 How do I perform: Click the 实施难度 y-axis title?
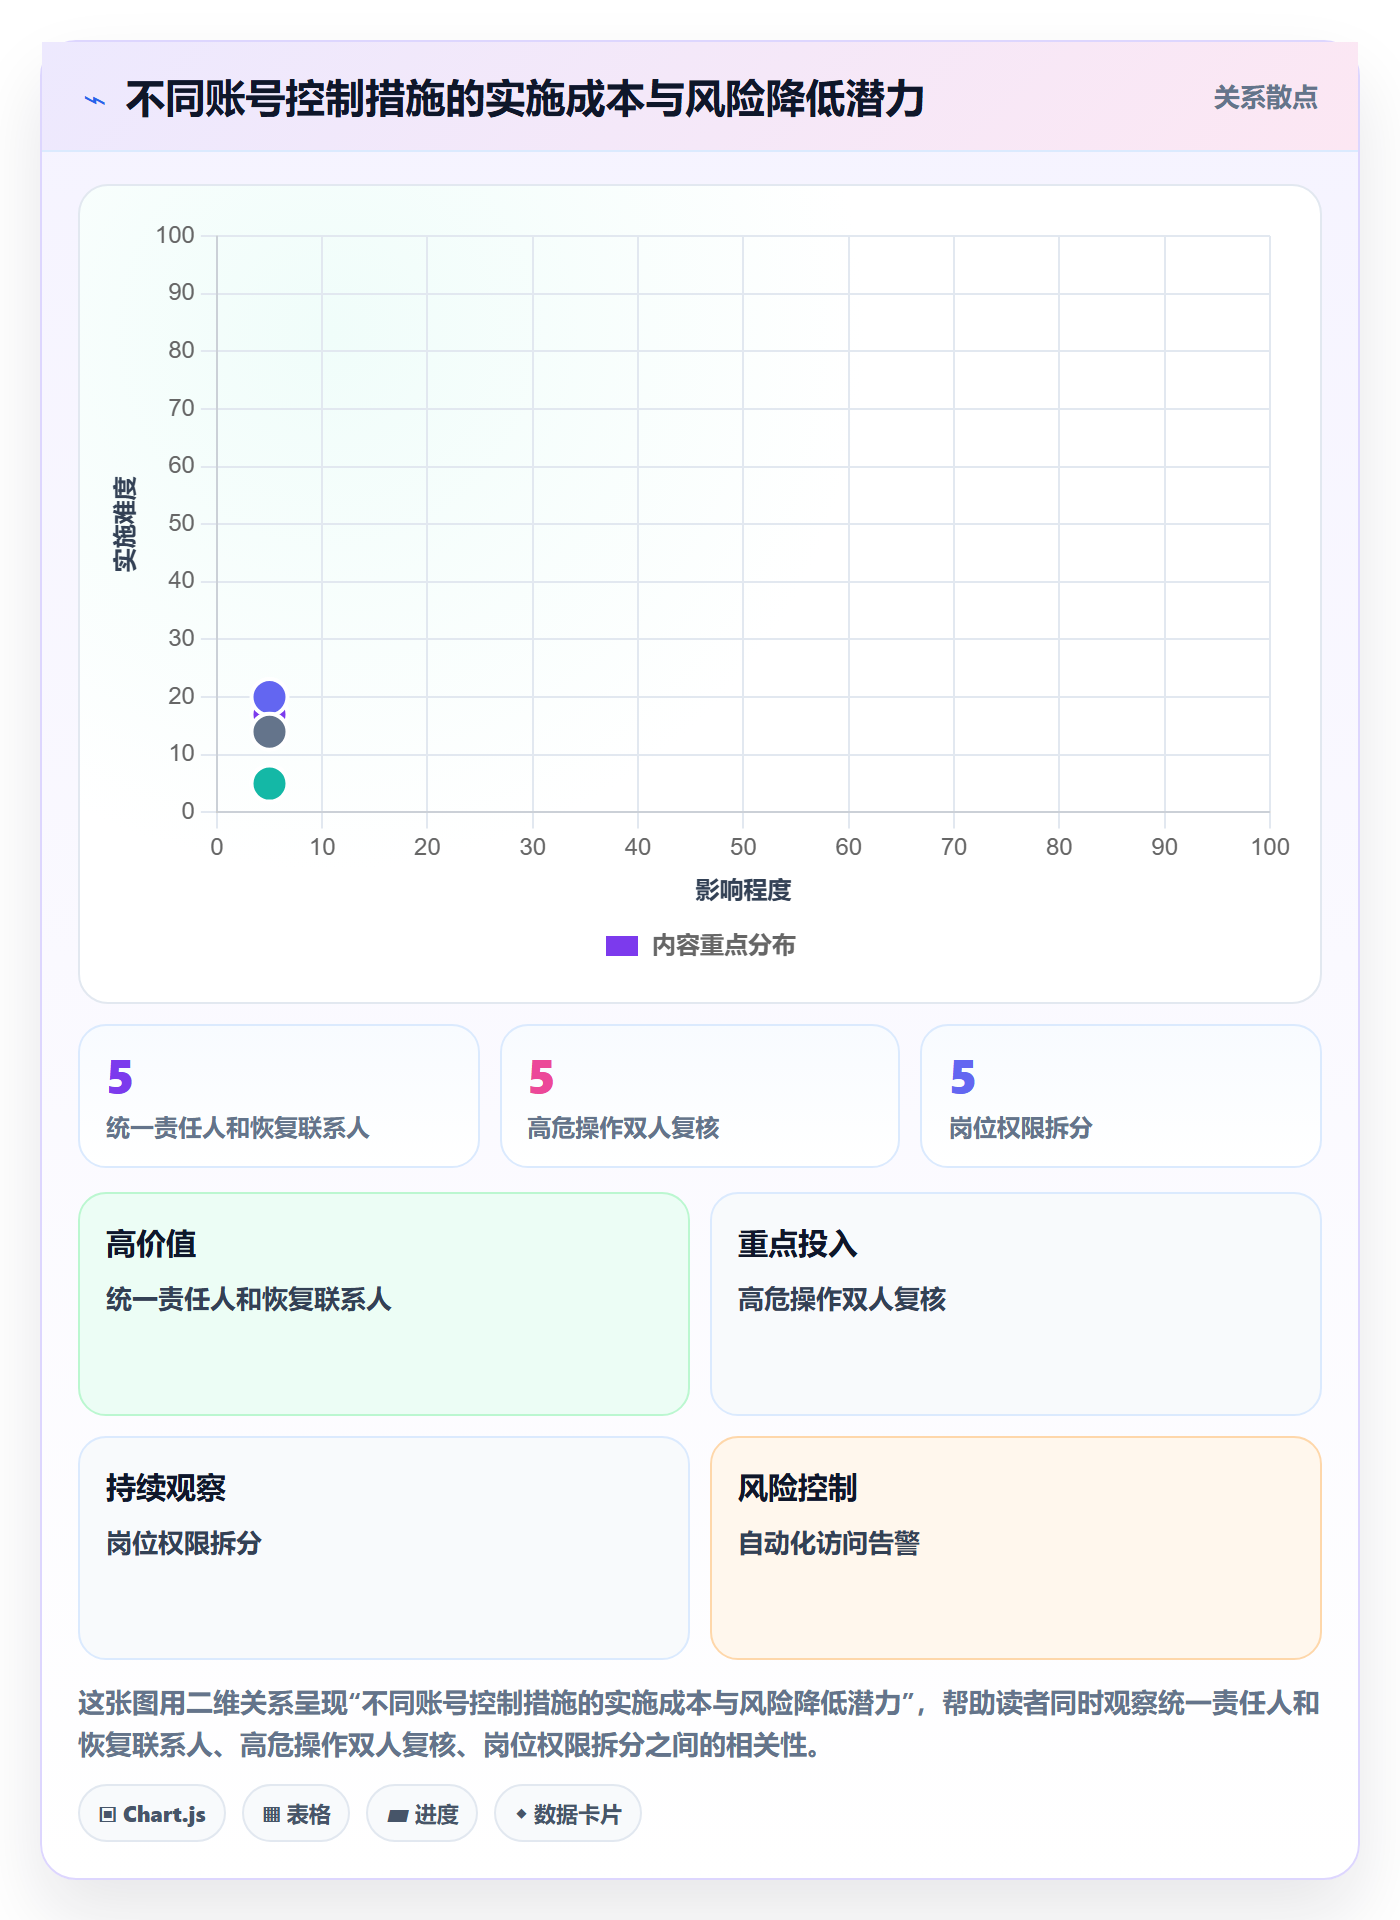(x=125, y=523)
